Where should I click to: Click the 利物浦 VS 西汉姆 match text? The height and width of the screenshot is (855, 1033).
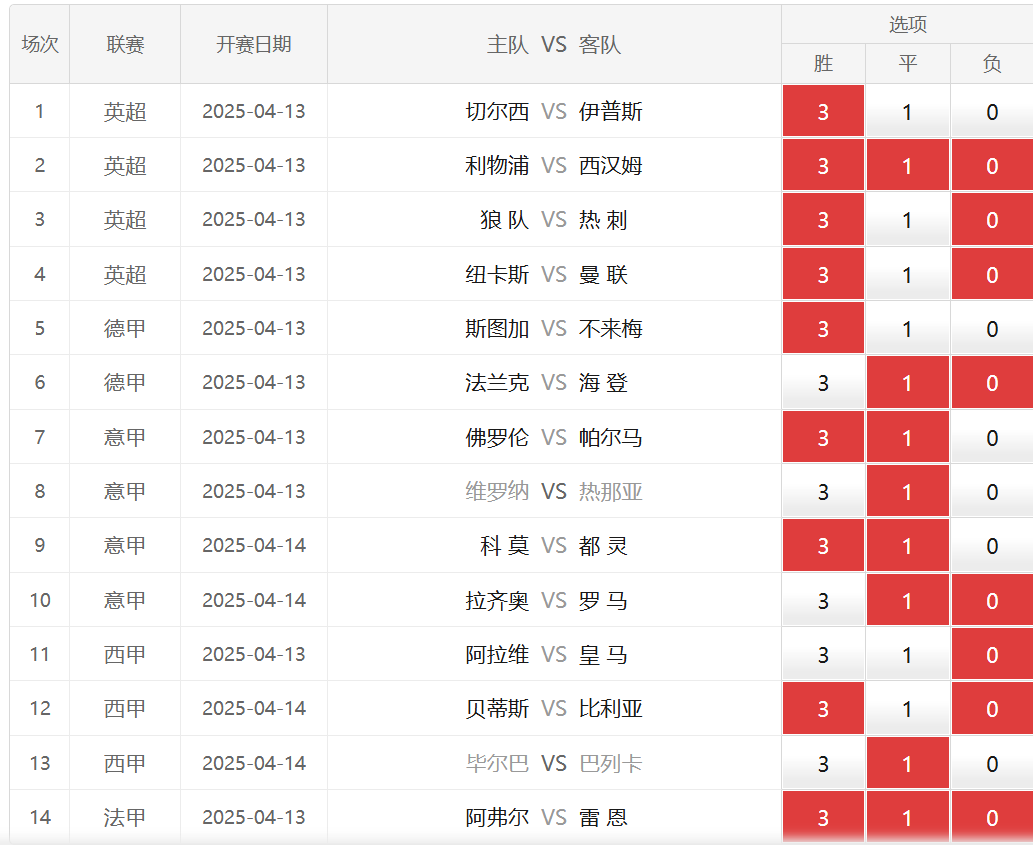[554, 165]
